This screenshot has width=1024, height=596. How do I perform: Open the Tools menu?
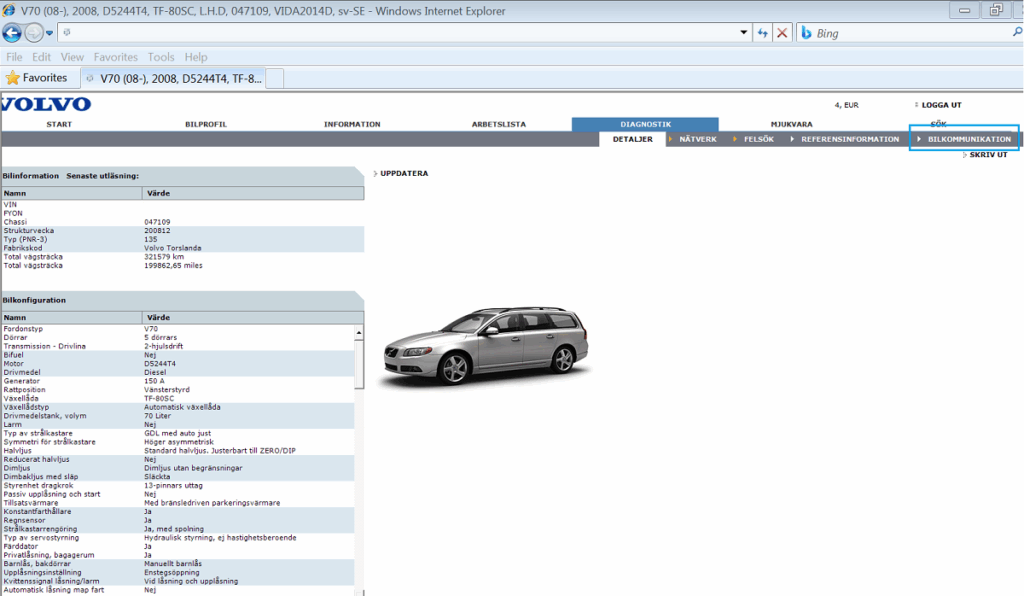[x=160, y=57]
